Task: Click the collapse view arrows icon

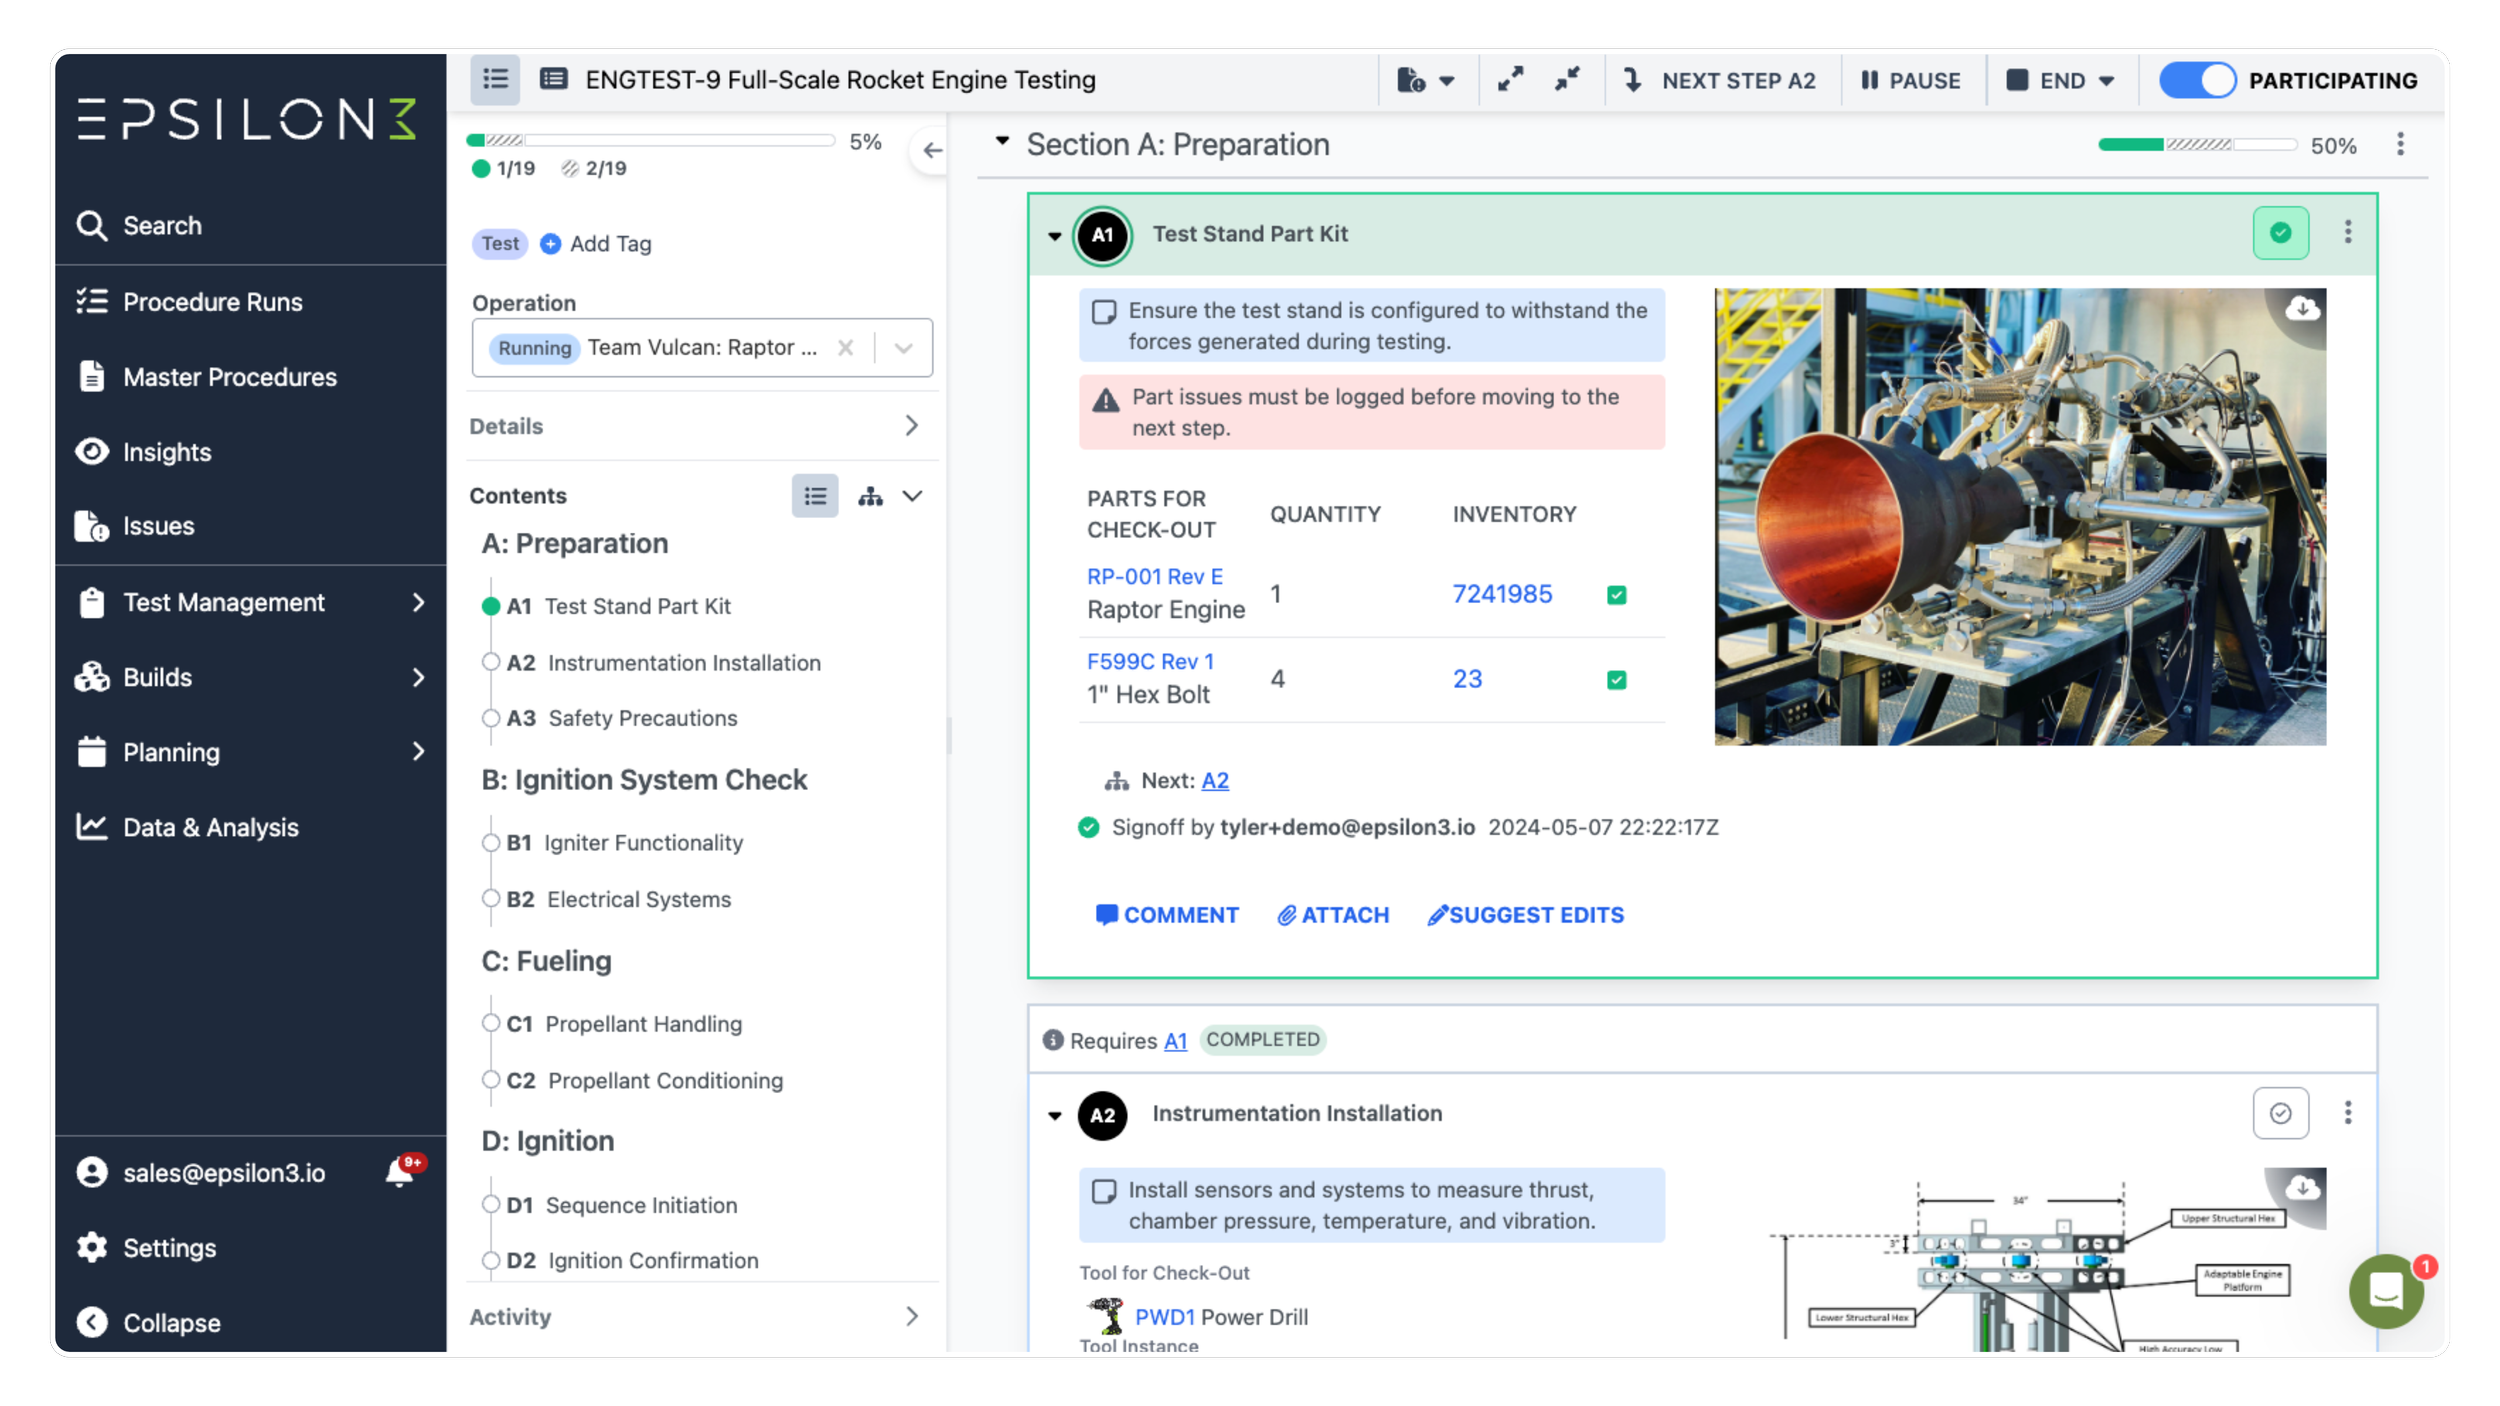Action: (x=1566, y=79)
